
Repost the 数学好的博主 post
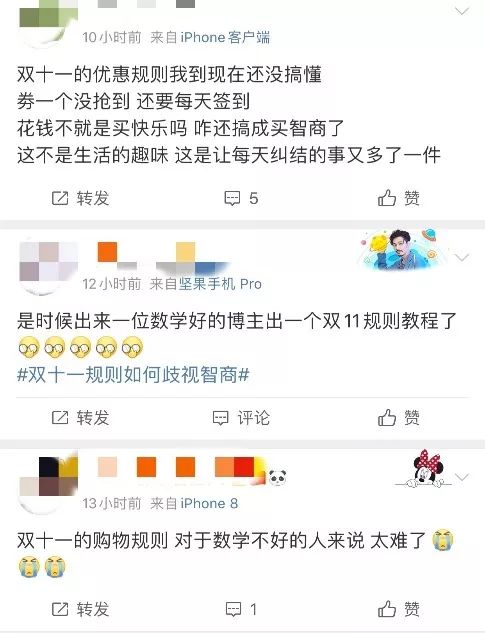(80, 417)
